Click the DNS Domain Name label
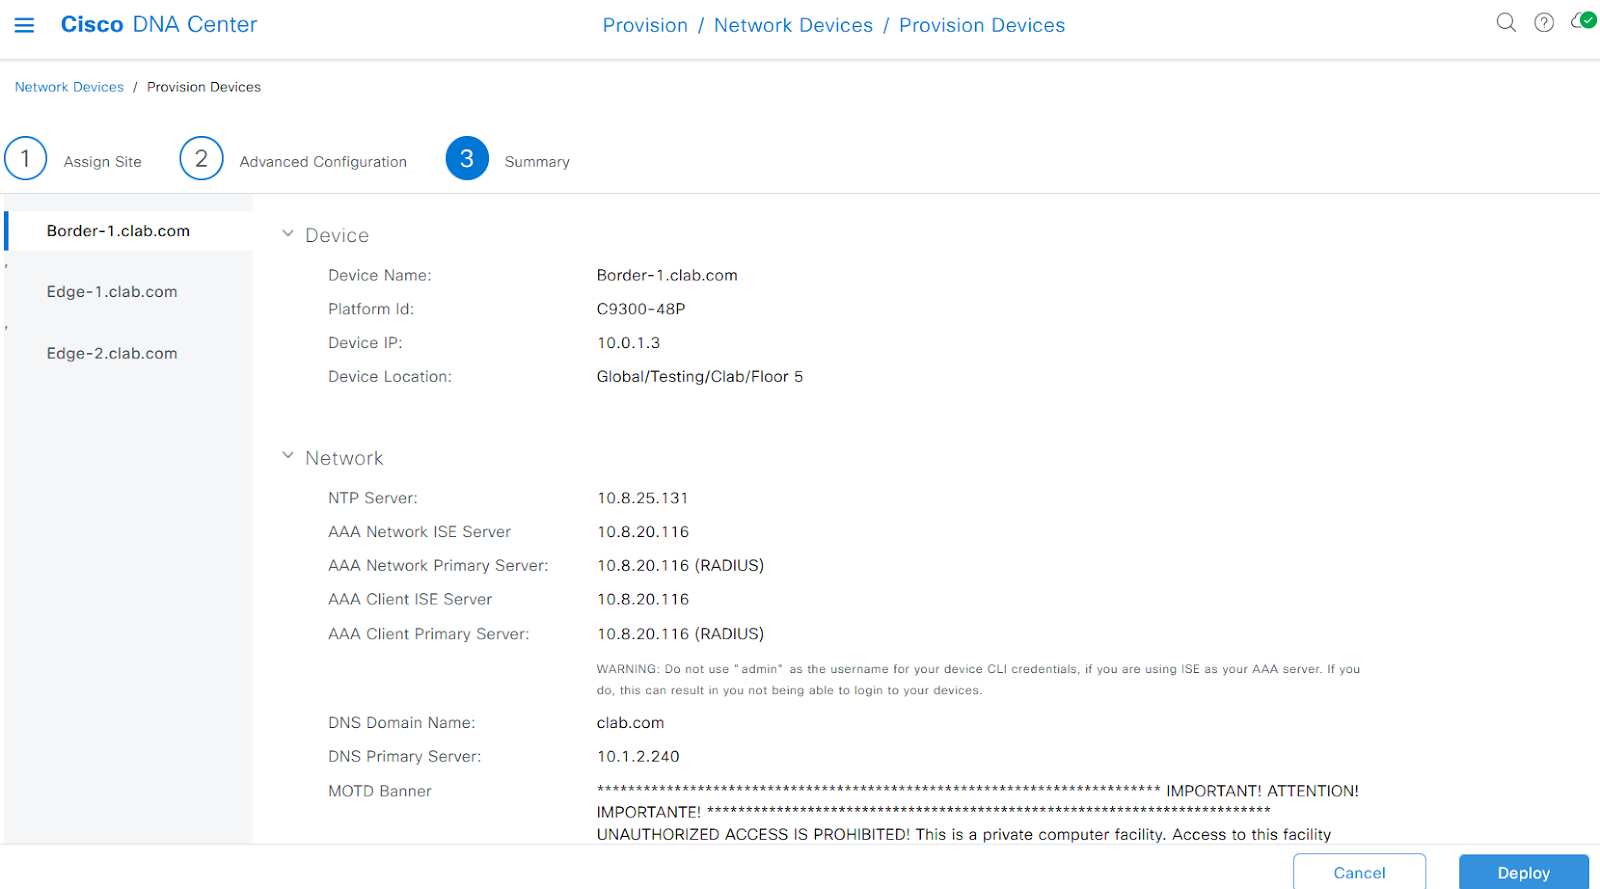Image resolution: width=1600 pixels, height=889 pixels. tap(402, 723)
